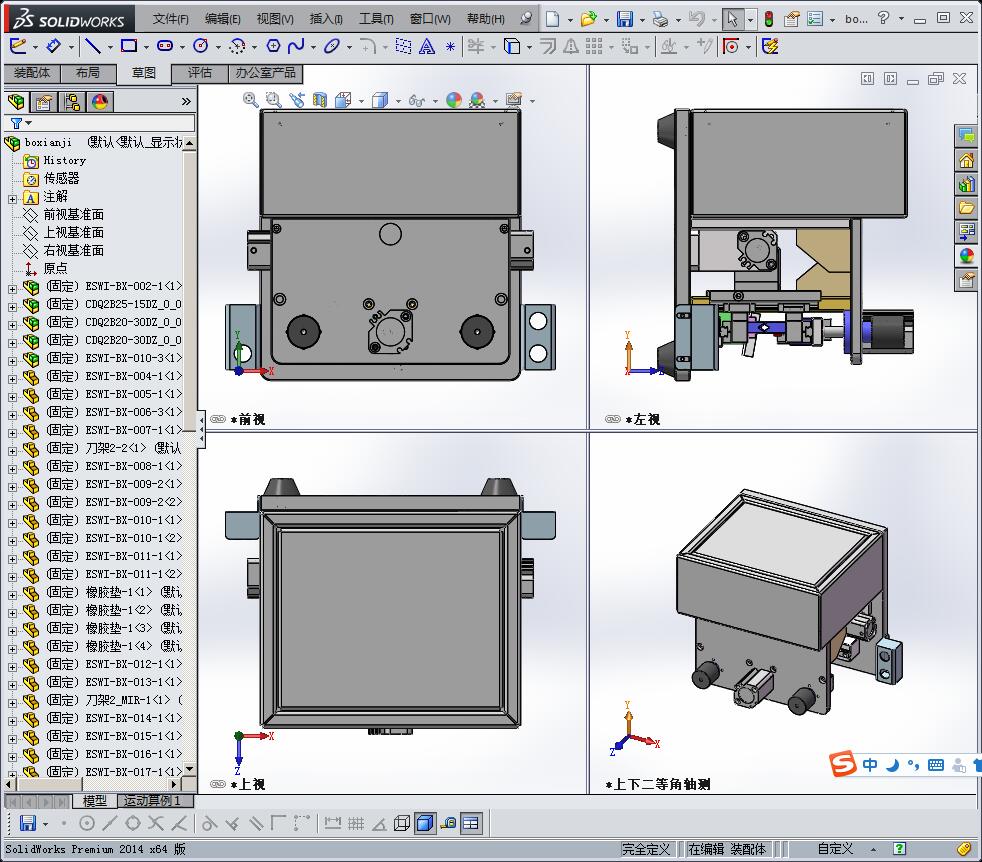Viewport: 982px width, 862px height.
Task: Expand the CDQ2B25-15DZ component node
Action: point(12,307)
